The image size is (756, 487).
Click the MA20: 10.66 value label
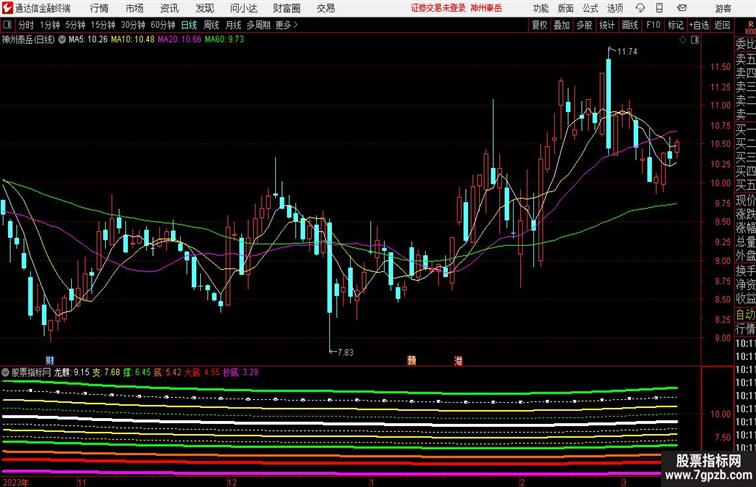pos(179,40)
